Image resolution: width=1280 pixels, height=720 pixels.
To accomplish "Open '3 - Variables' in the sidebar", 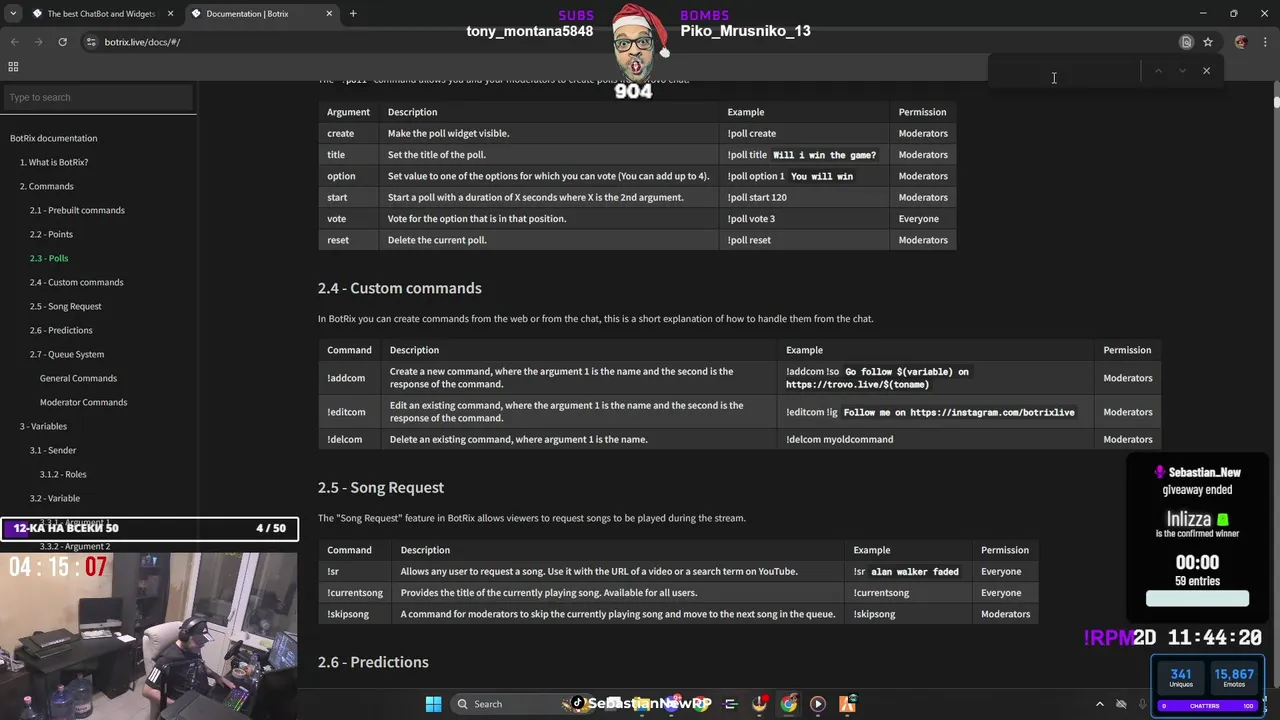I will tap(44, 426).
